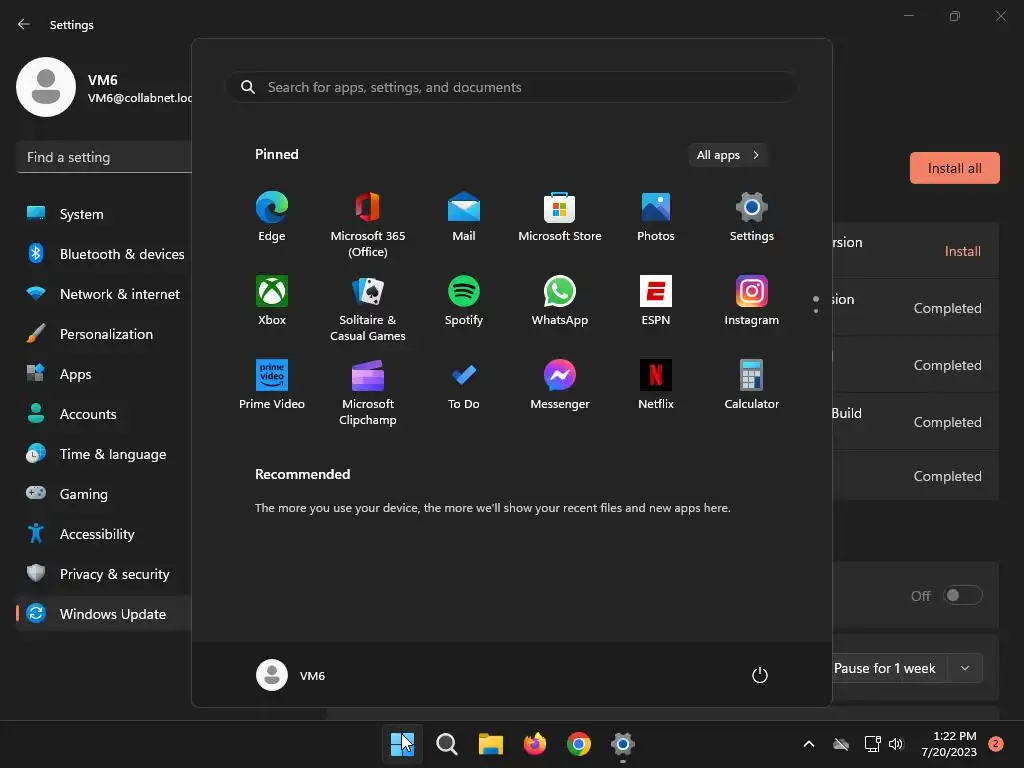1024x768 pixels.
Task: Open Privacy & security settings
Action: [104, 574]
